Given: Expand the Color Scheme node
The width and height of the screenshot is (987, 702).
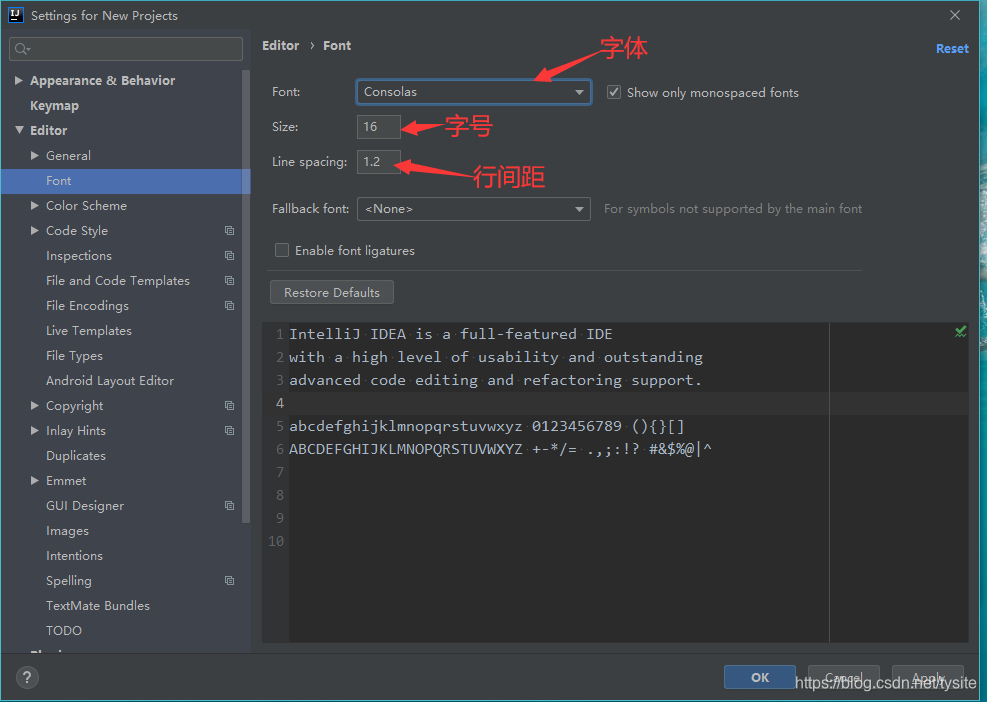Looking at the screenshot, I should tap(35, 206).
